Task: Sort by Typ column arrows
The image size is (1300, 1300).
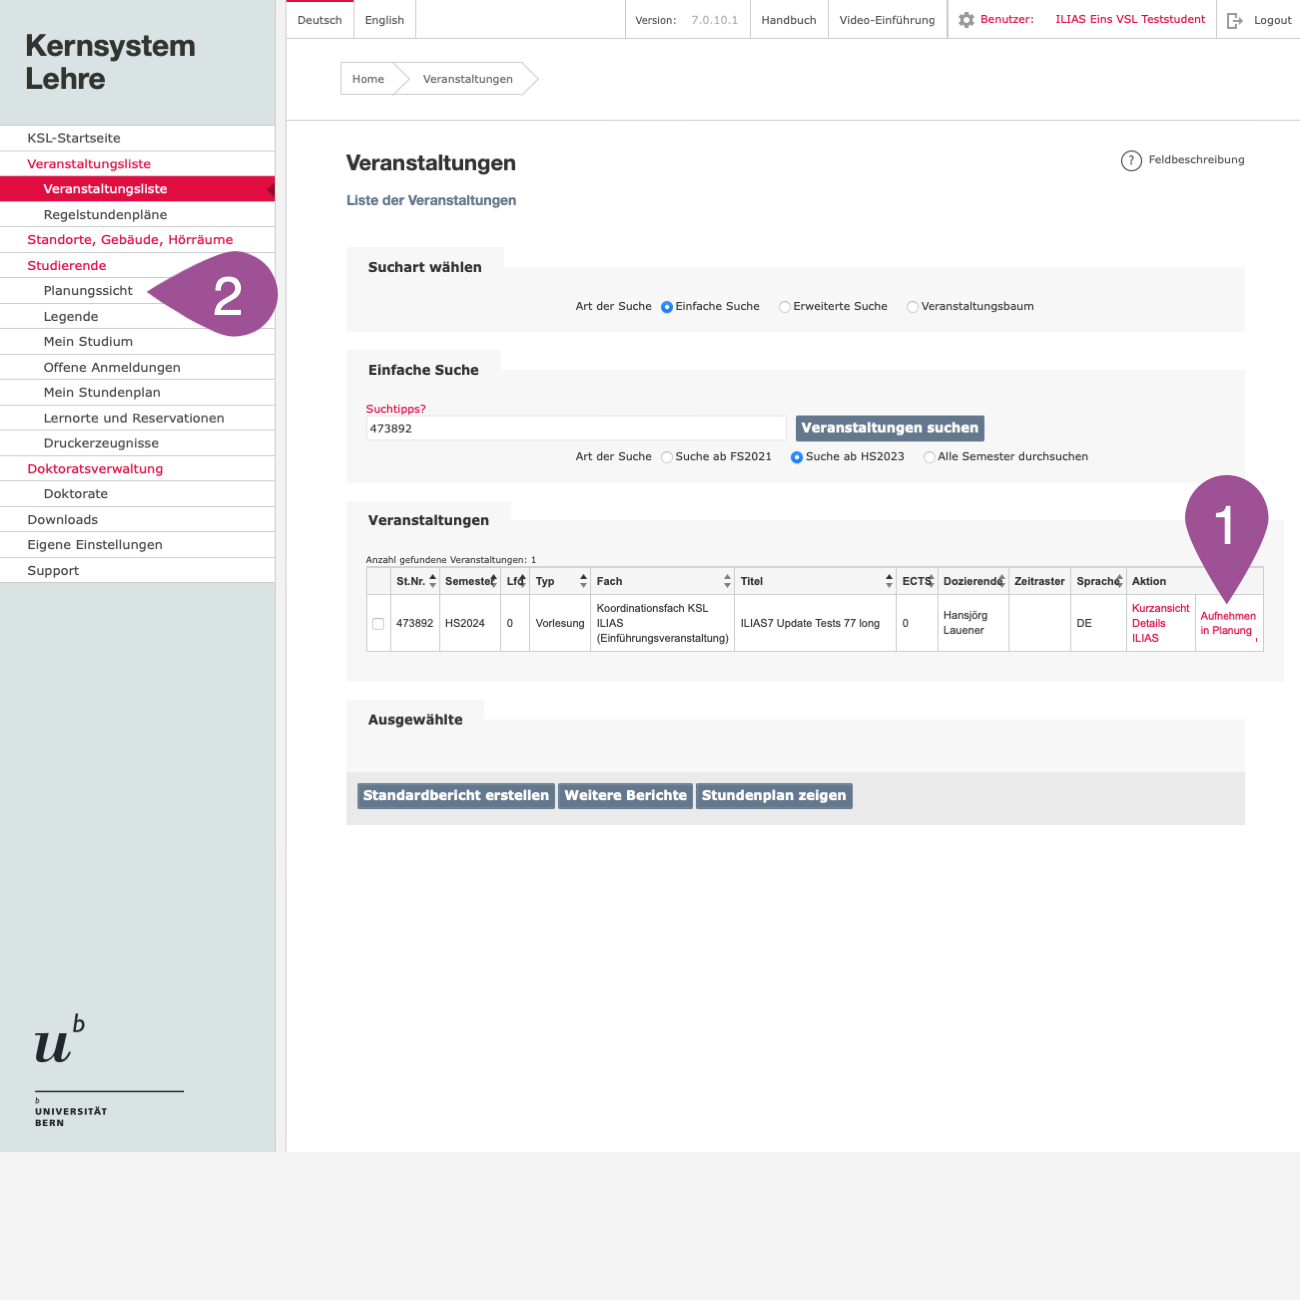Action: coord(583,581)
